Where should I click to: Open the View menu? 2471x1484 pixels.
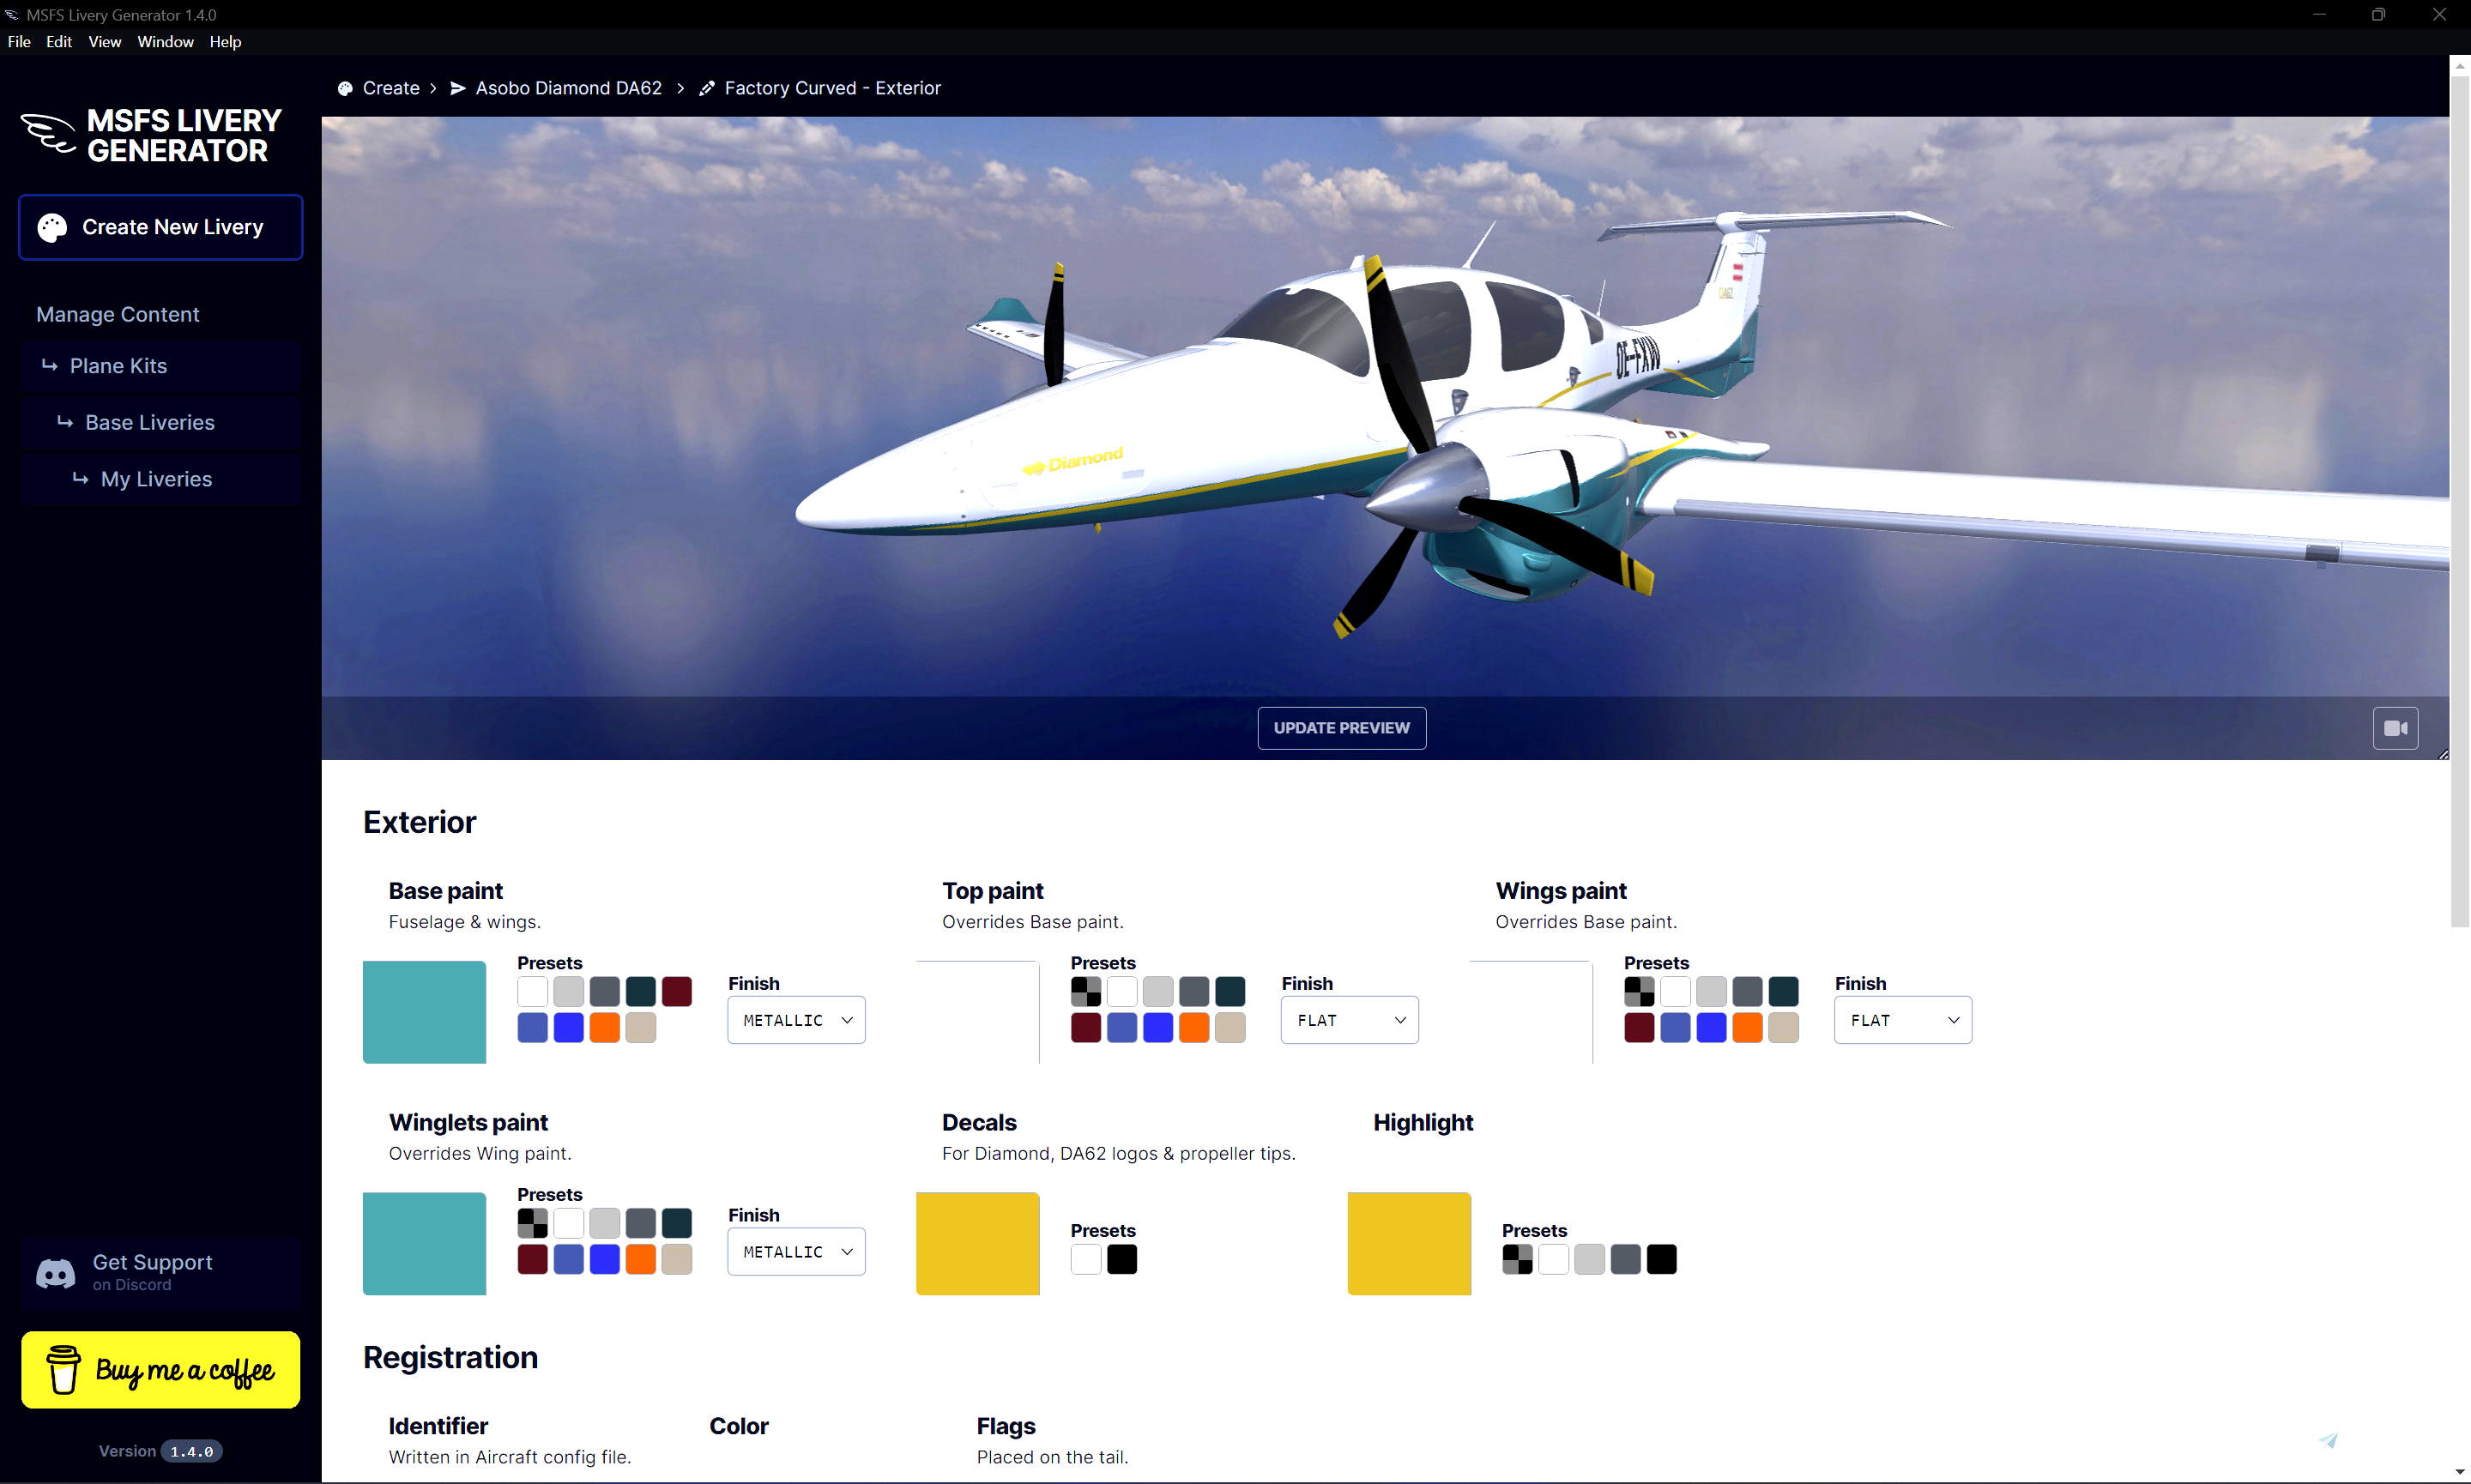(x=104, y=42)
